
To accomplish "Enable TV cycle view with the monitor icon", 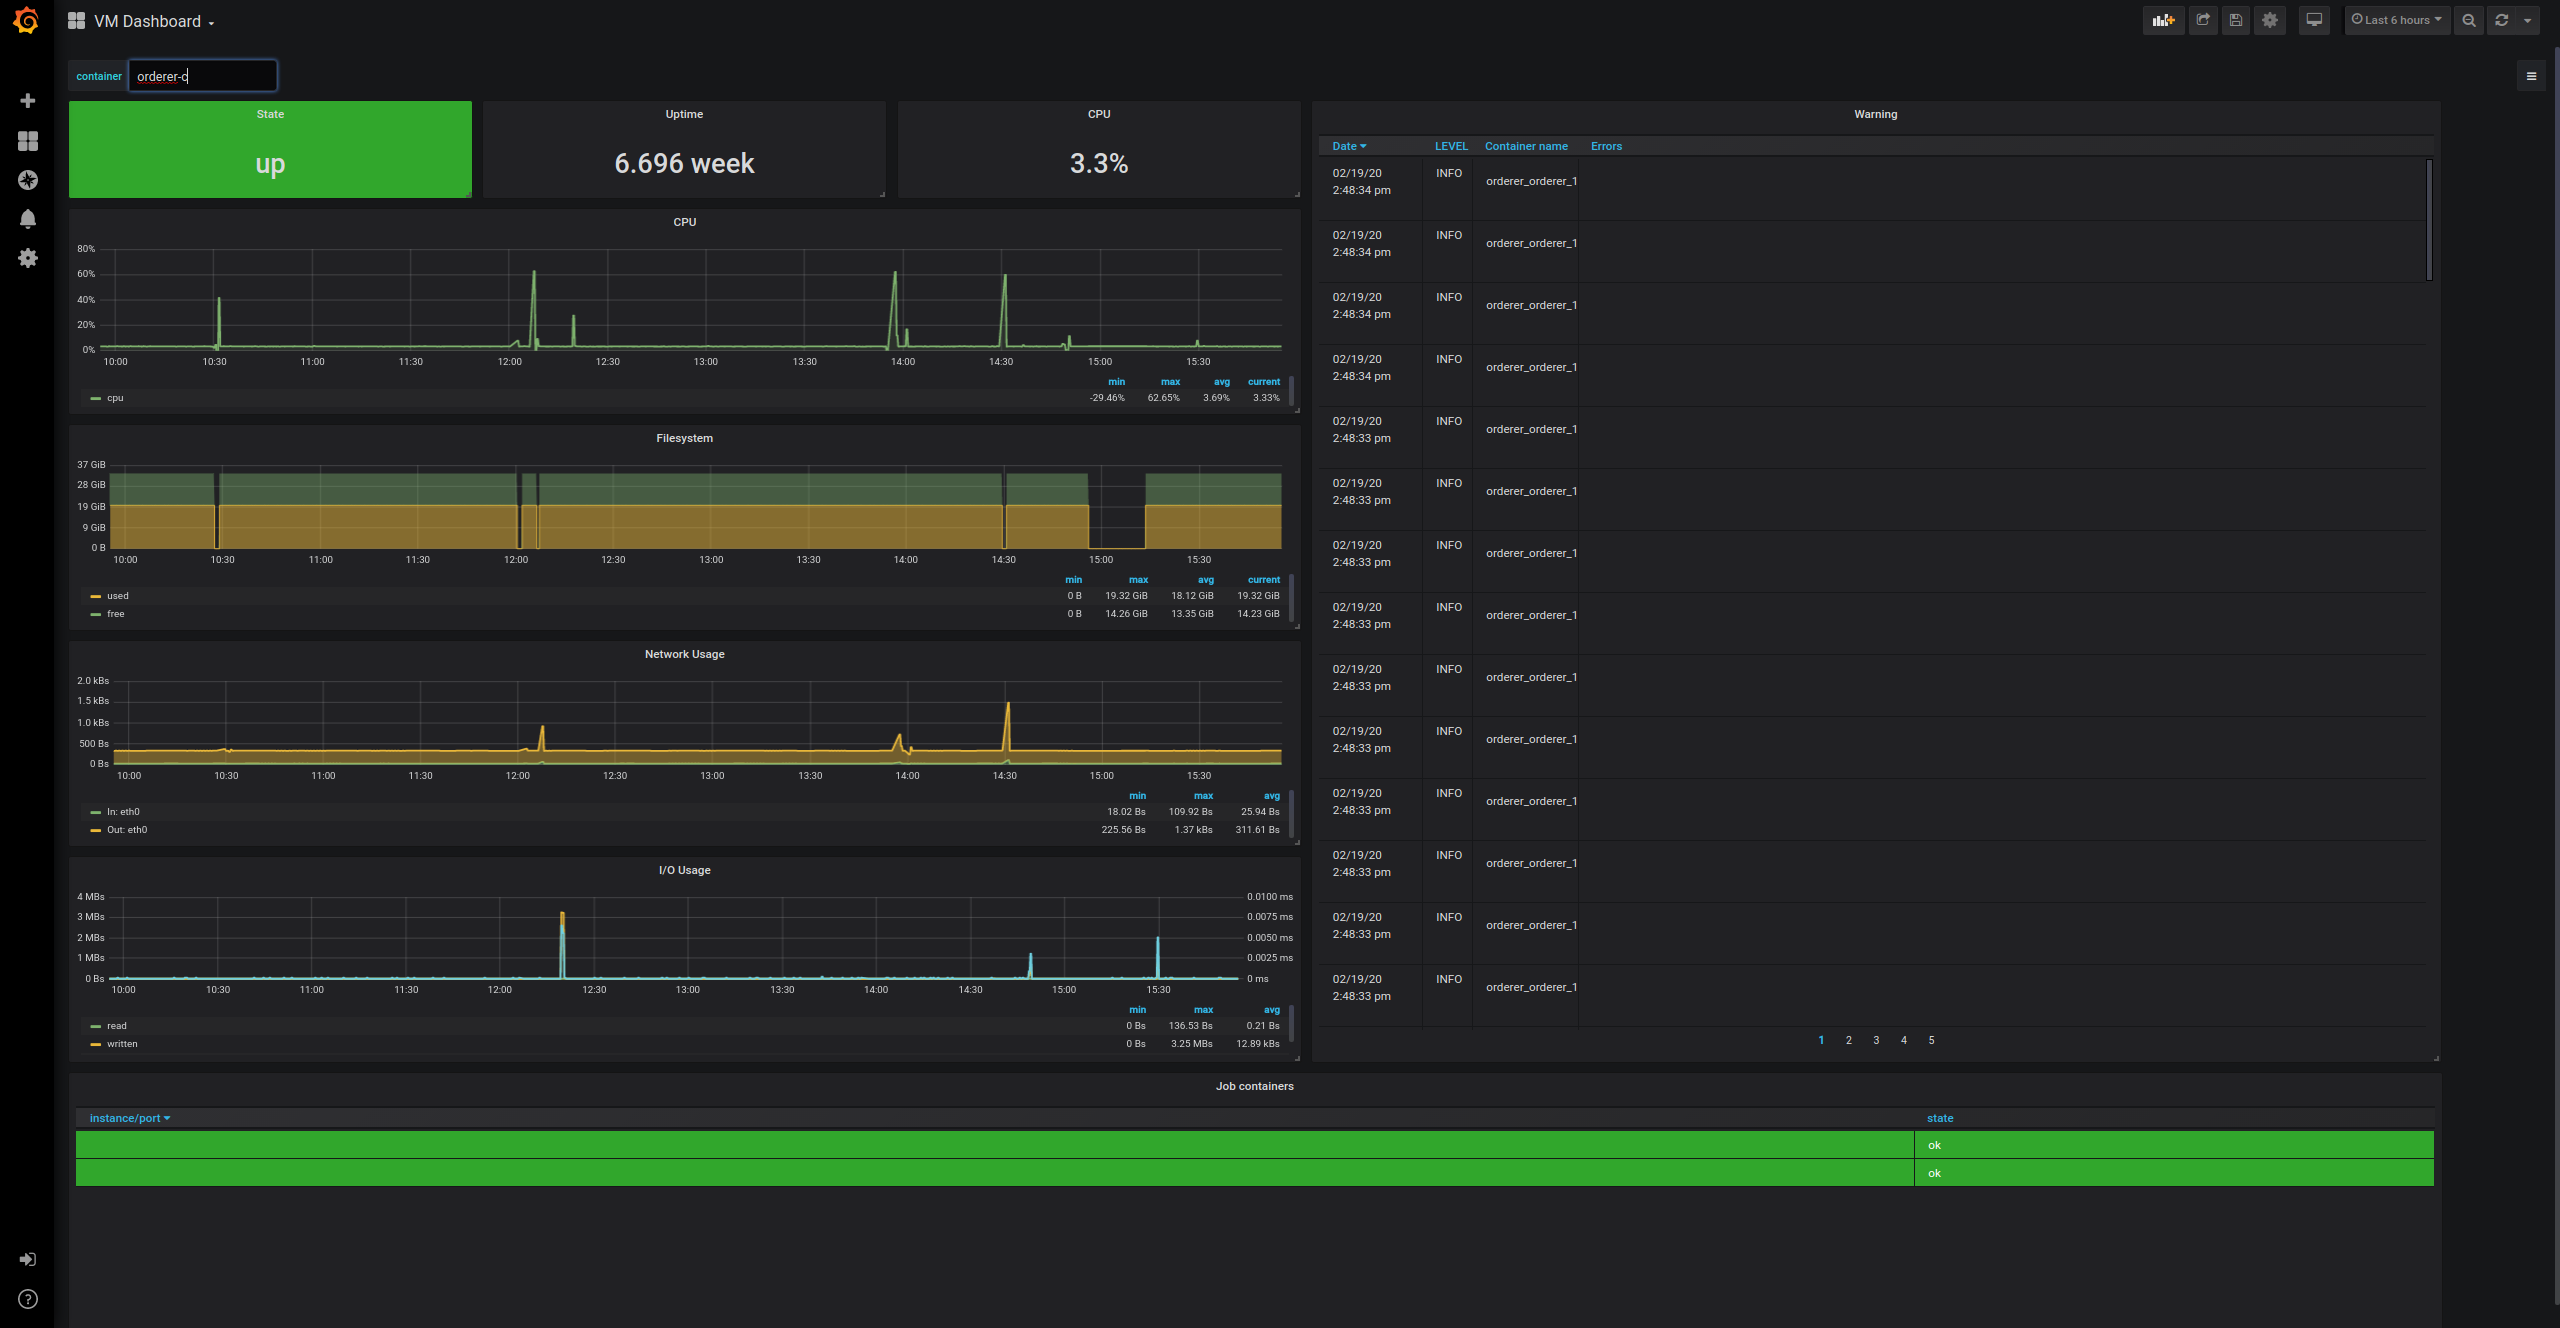I will click(x=2313, y=20).
